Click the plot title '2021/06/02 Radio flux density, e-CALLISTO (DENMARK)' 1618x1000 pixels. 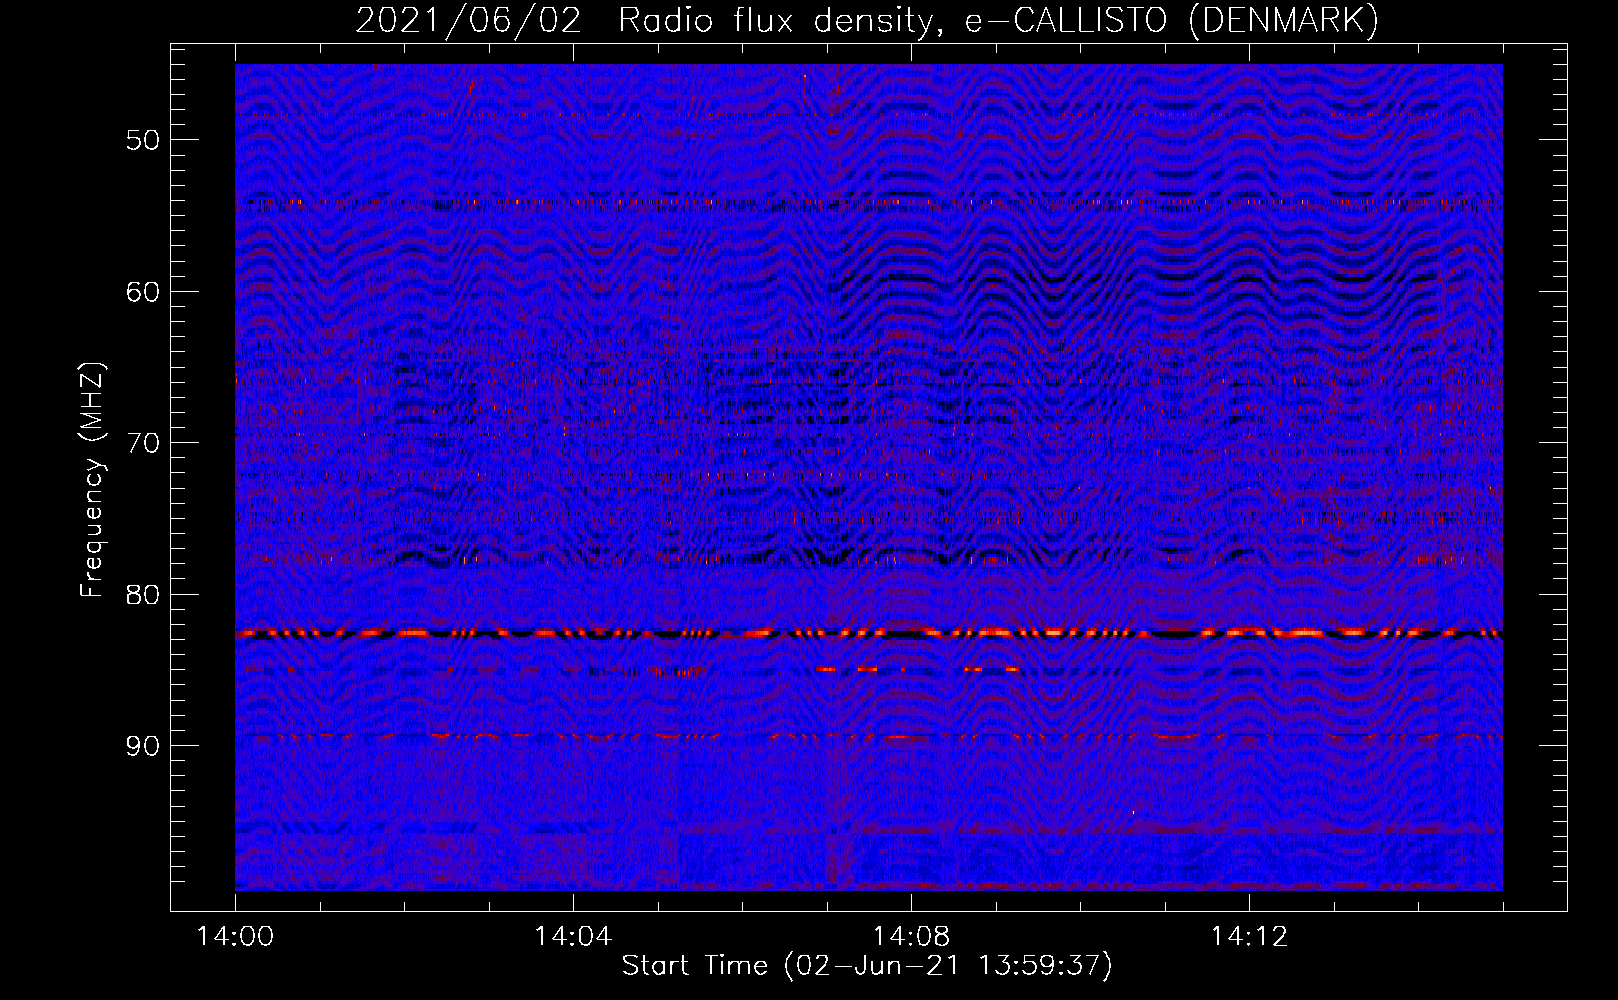867,20
